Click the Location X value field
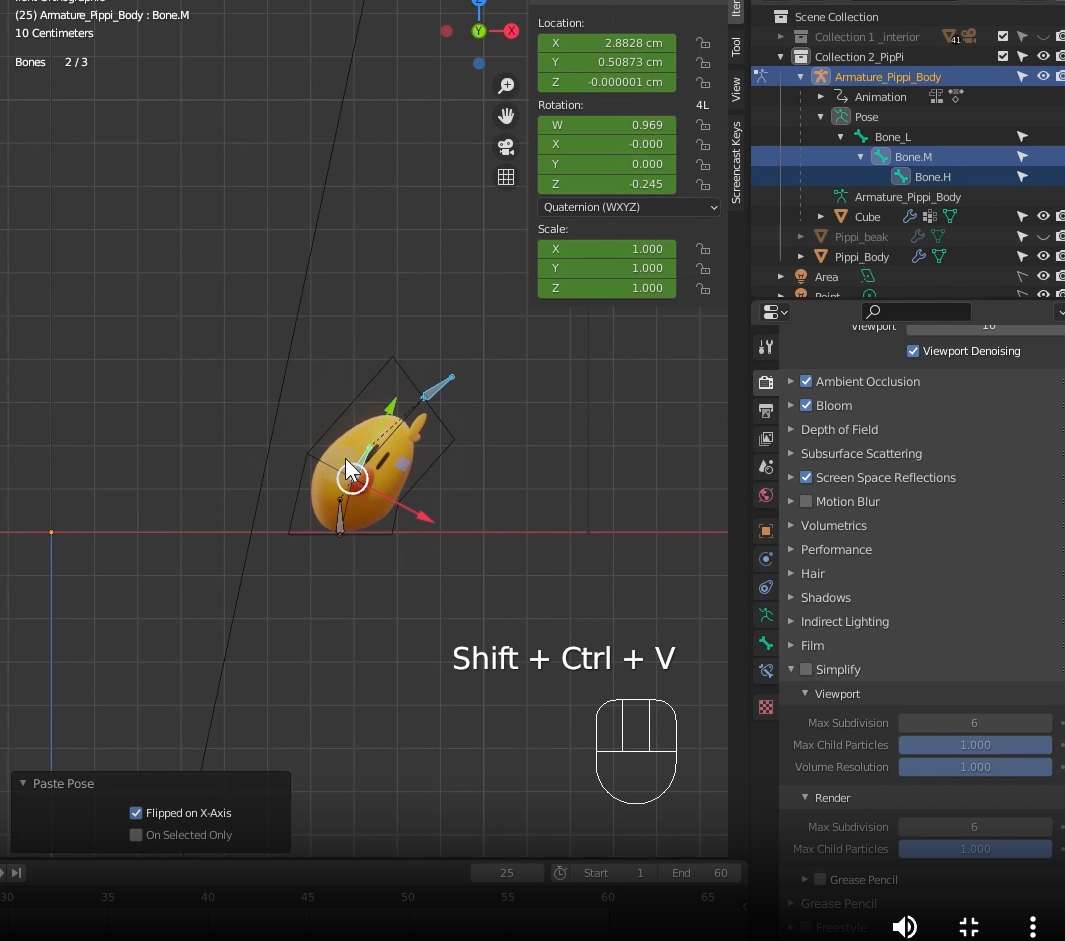1065x941 pixels. pyautogui.click(x=607, y=43)
